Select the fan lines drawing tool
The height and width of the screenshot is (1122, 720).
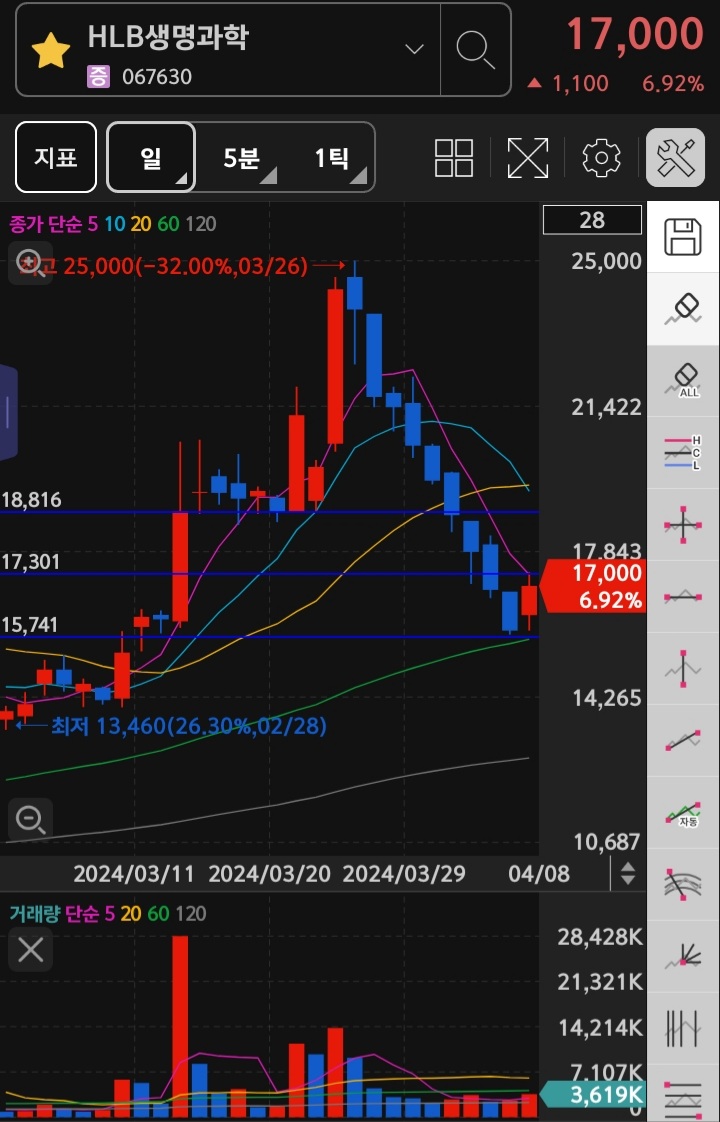point(683,957)
